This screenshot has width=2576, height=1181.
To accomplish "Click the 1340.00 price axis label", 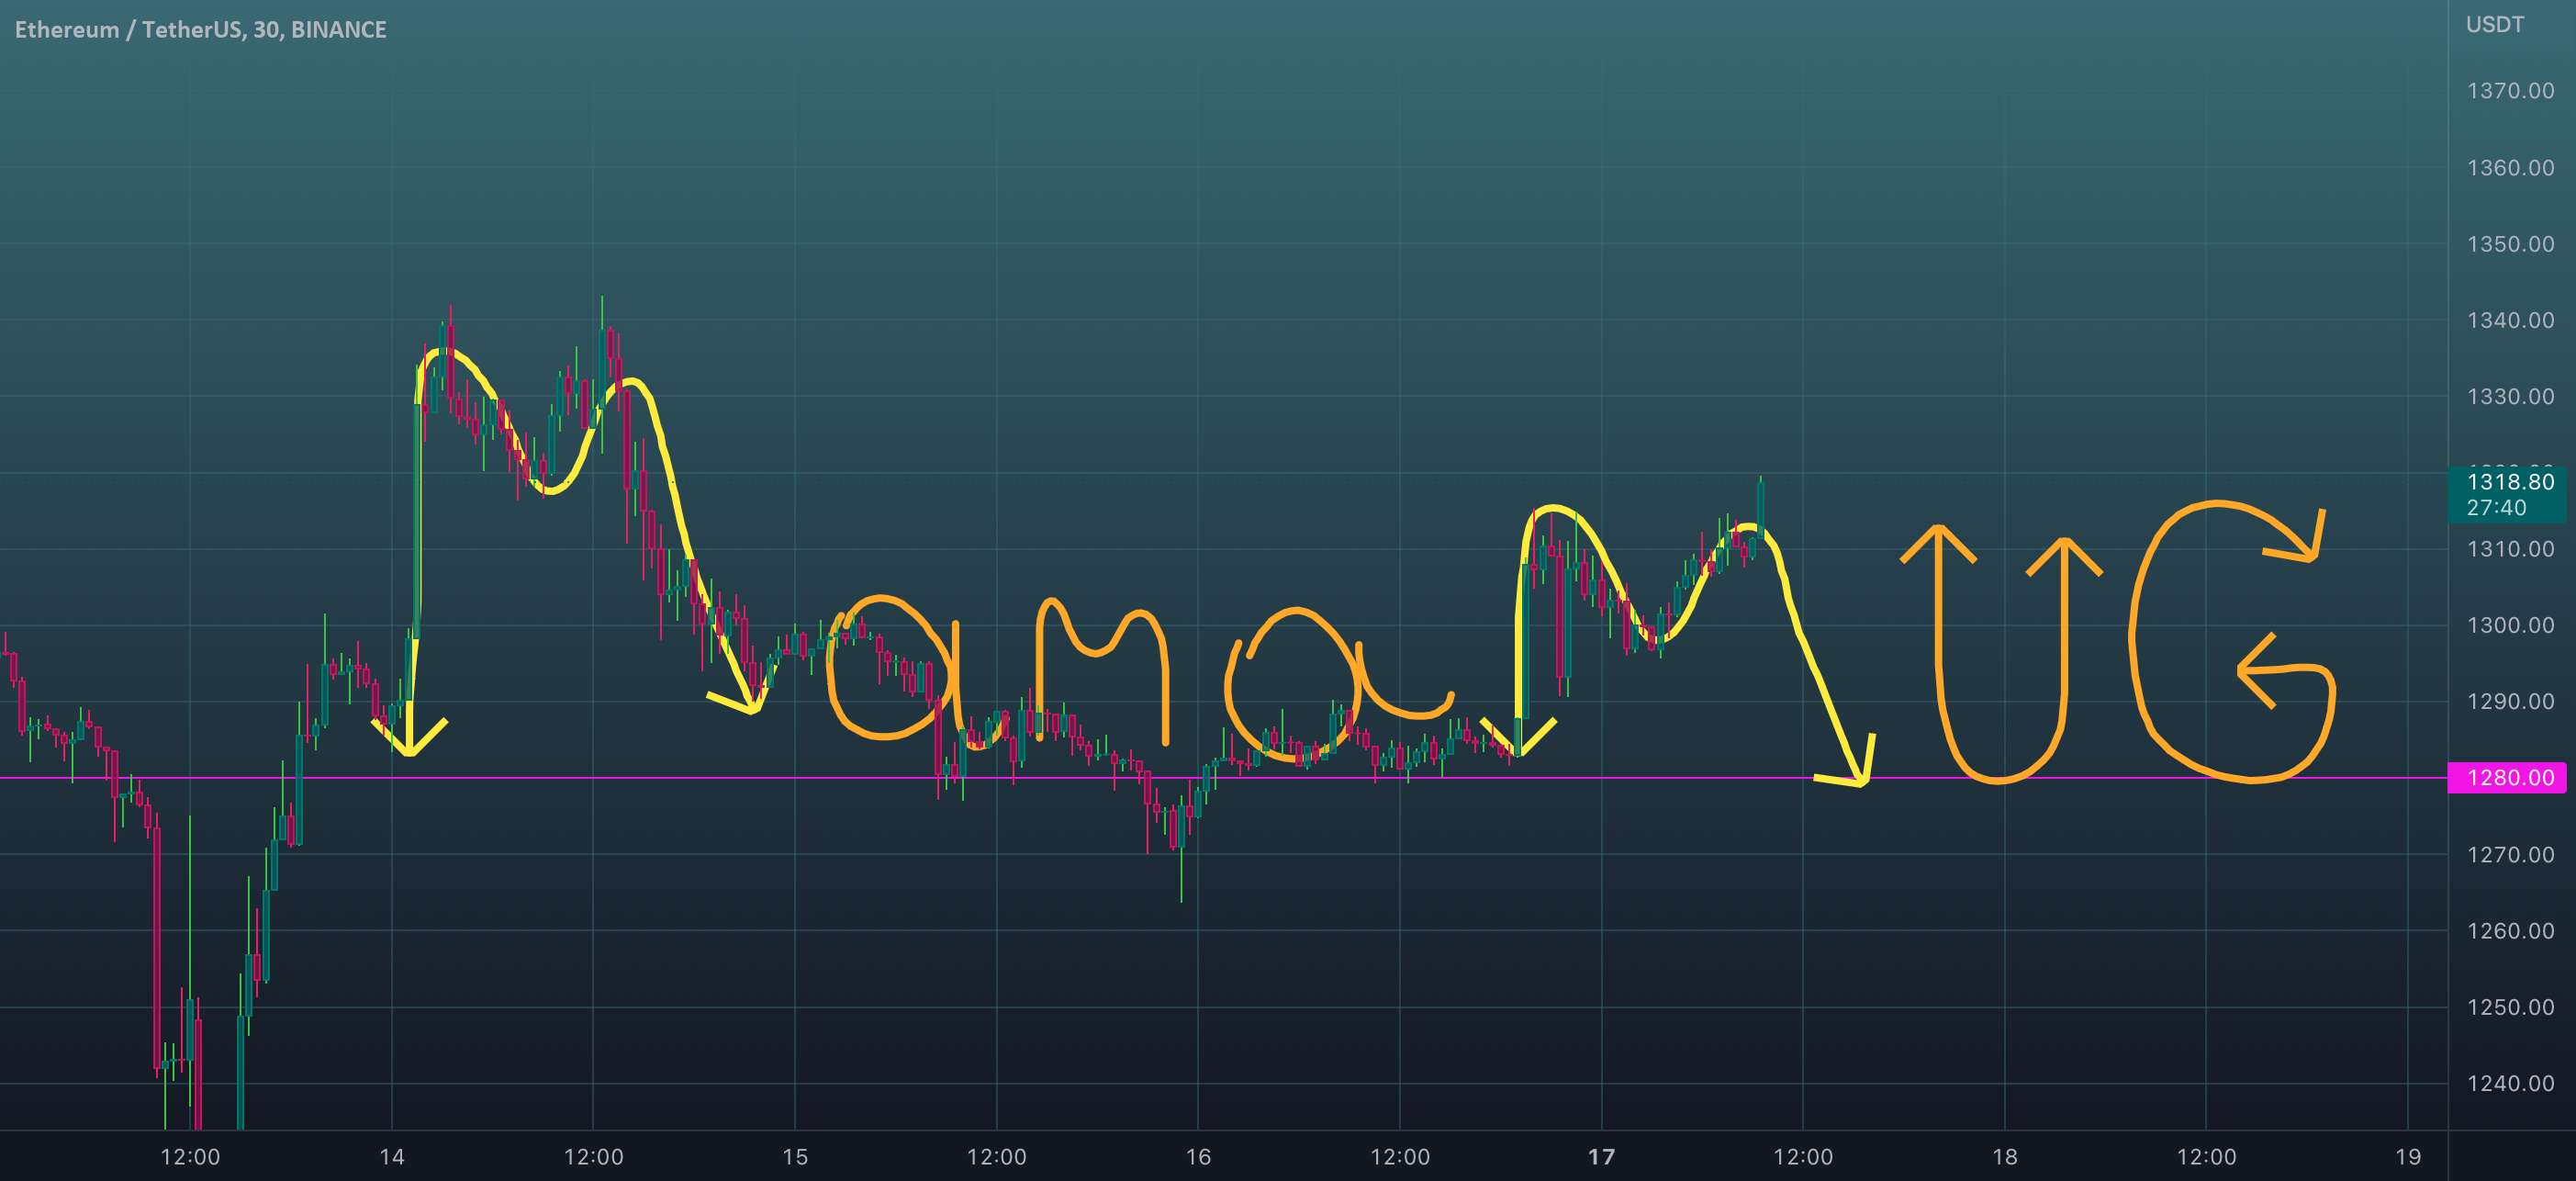I will click(x=2510, y=320).
